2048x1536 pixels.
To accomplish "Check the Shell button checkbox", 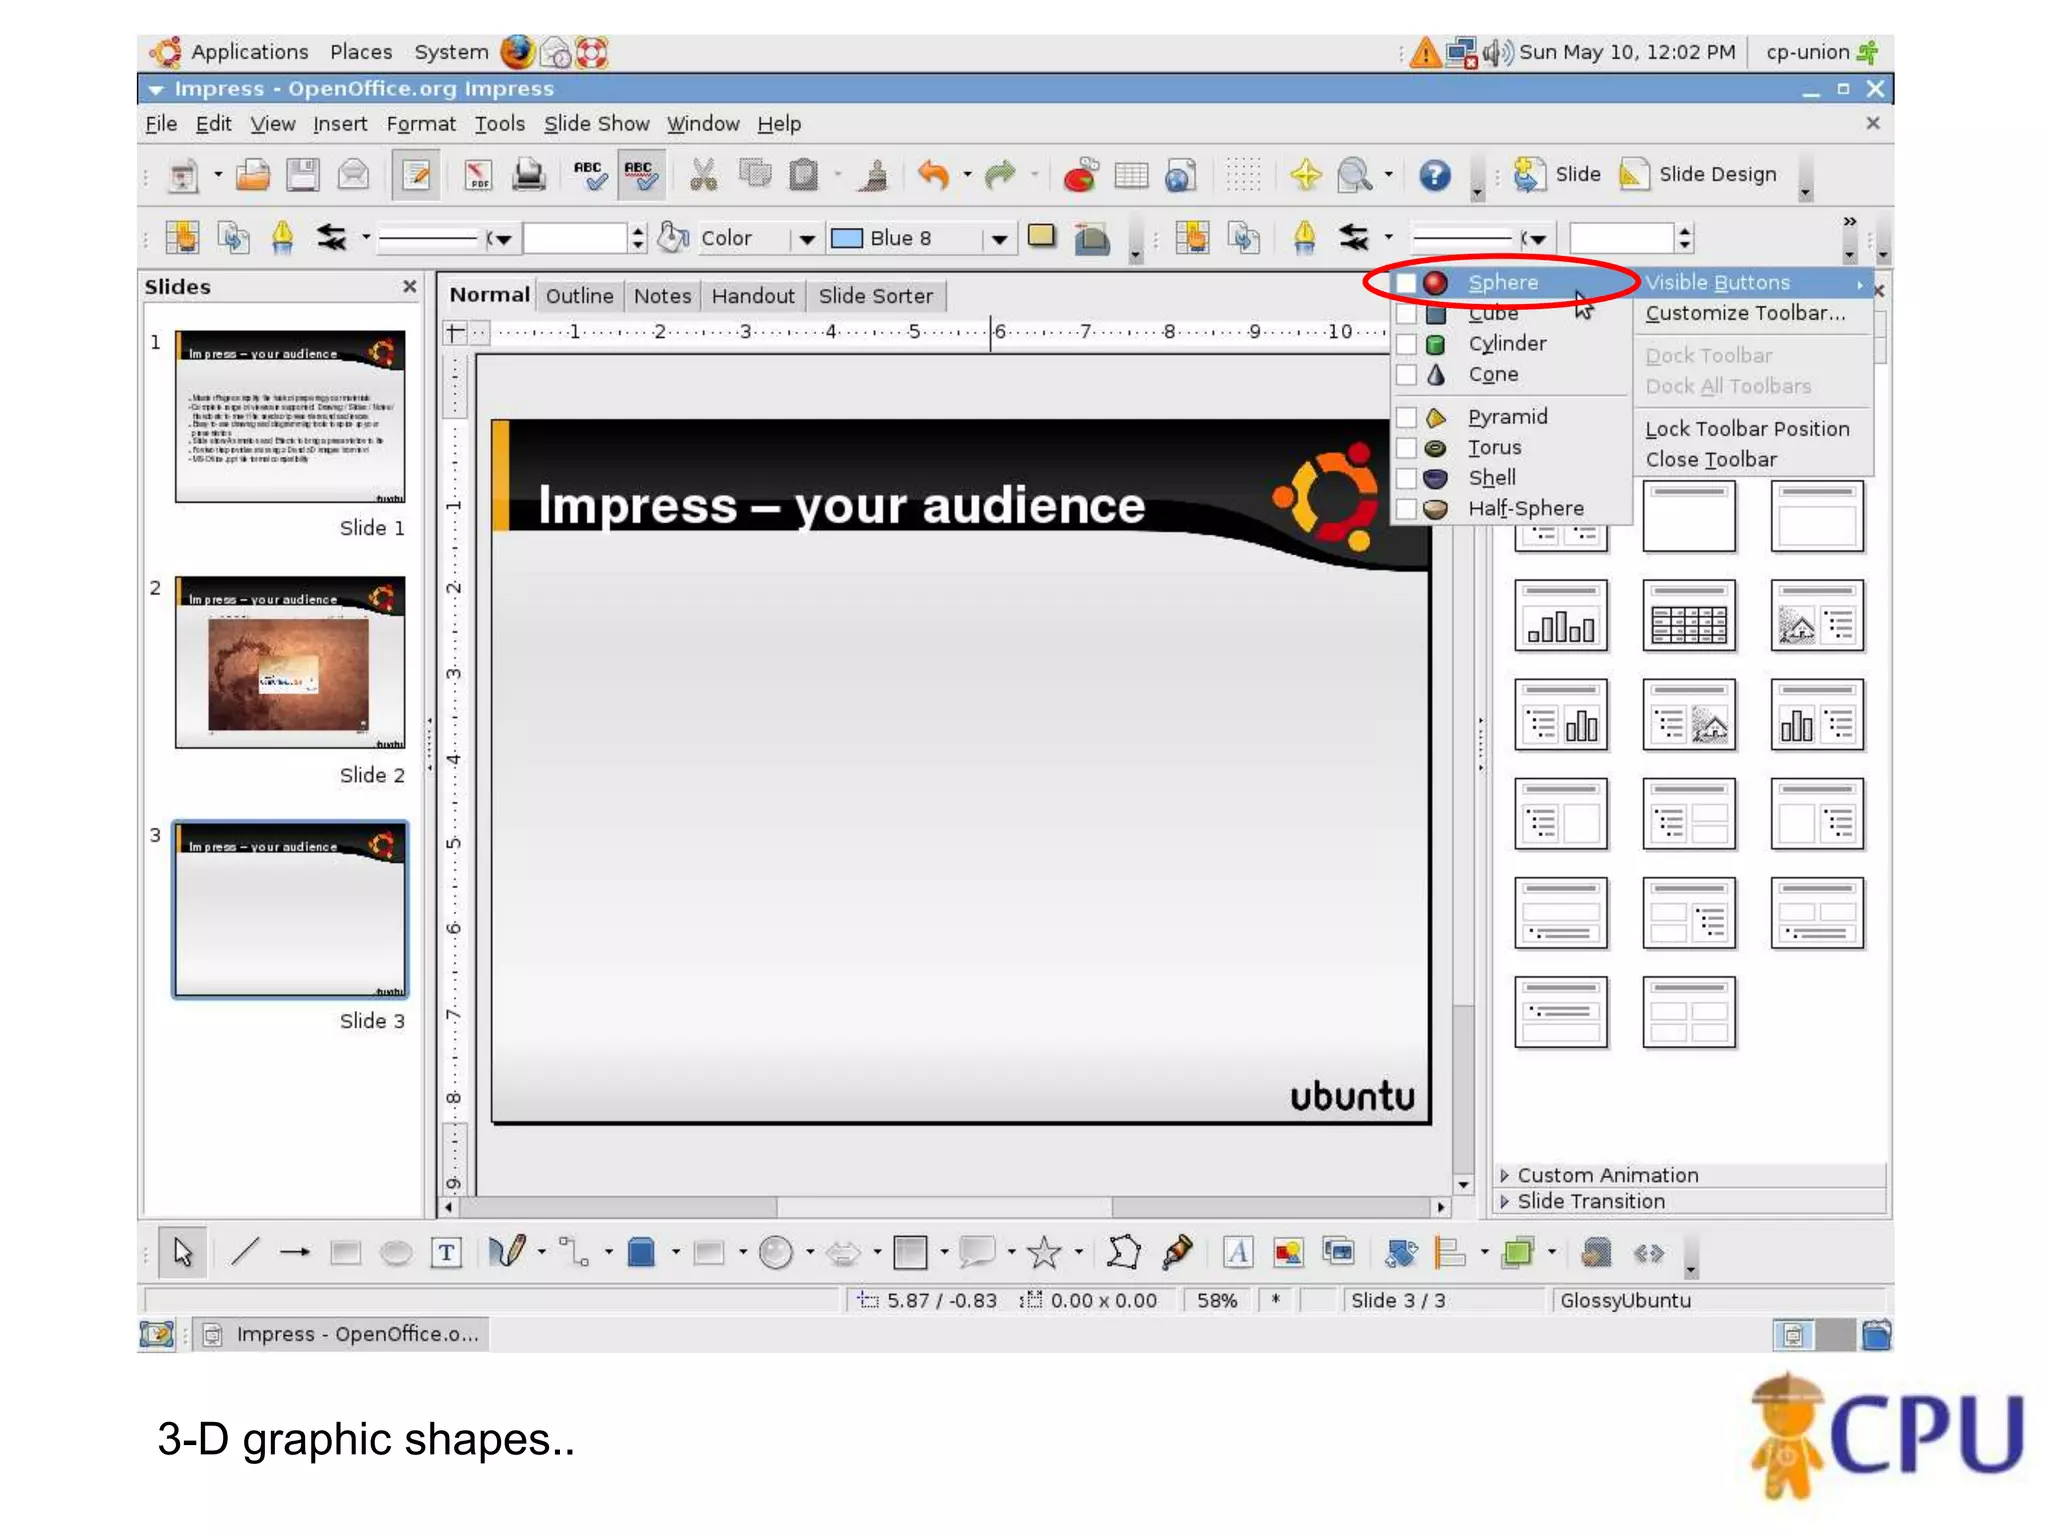I will 1406,478.
